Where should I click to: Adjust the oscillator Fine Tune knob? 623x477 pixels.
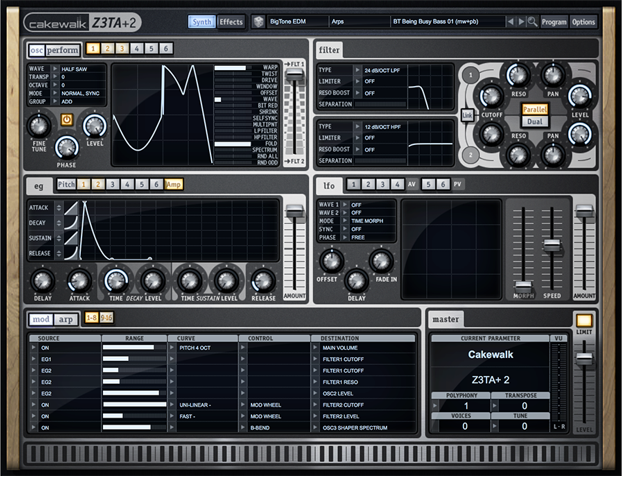coord(39,126)
